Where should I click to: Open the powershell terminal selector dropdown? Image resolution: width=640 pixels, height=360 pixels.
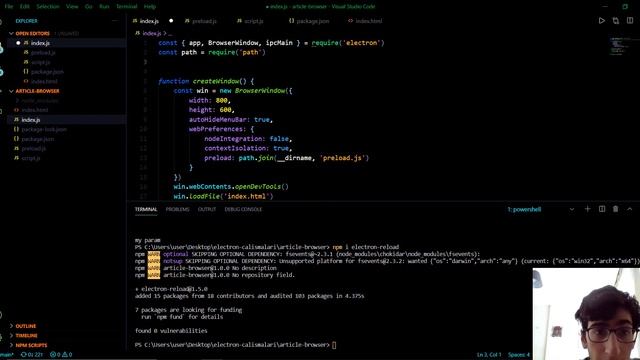point(541,209)
